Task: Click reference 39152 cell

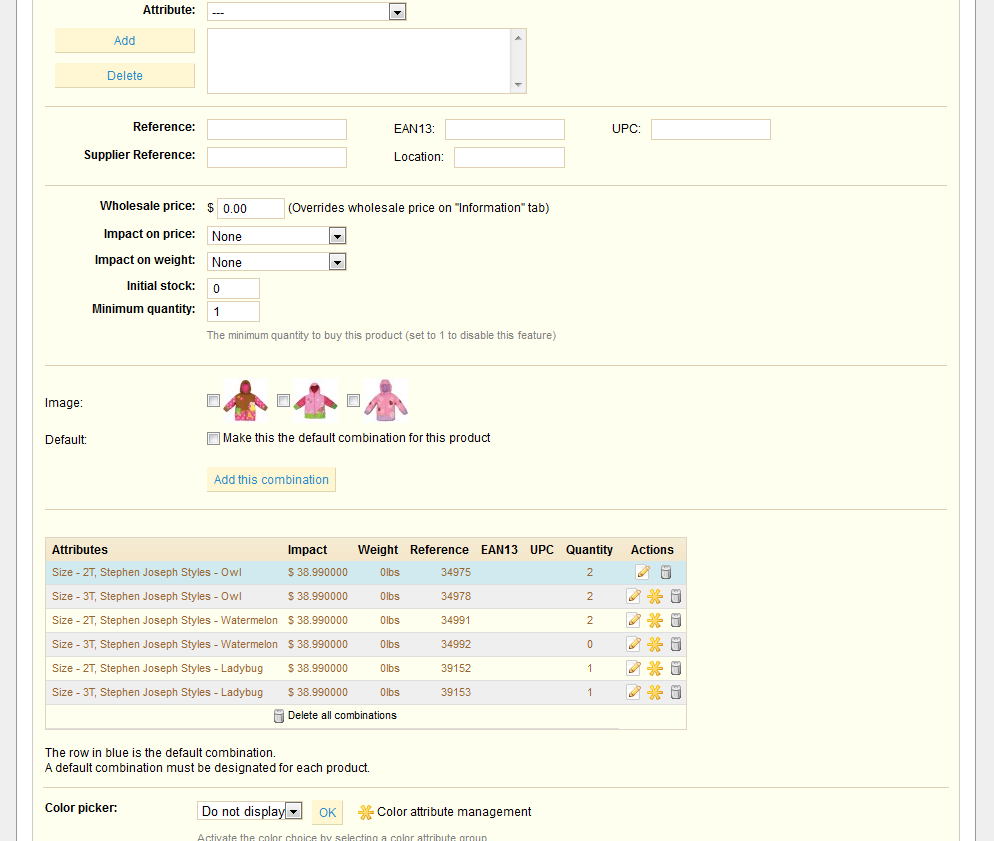Action: click(456, 668)
